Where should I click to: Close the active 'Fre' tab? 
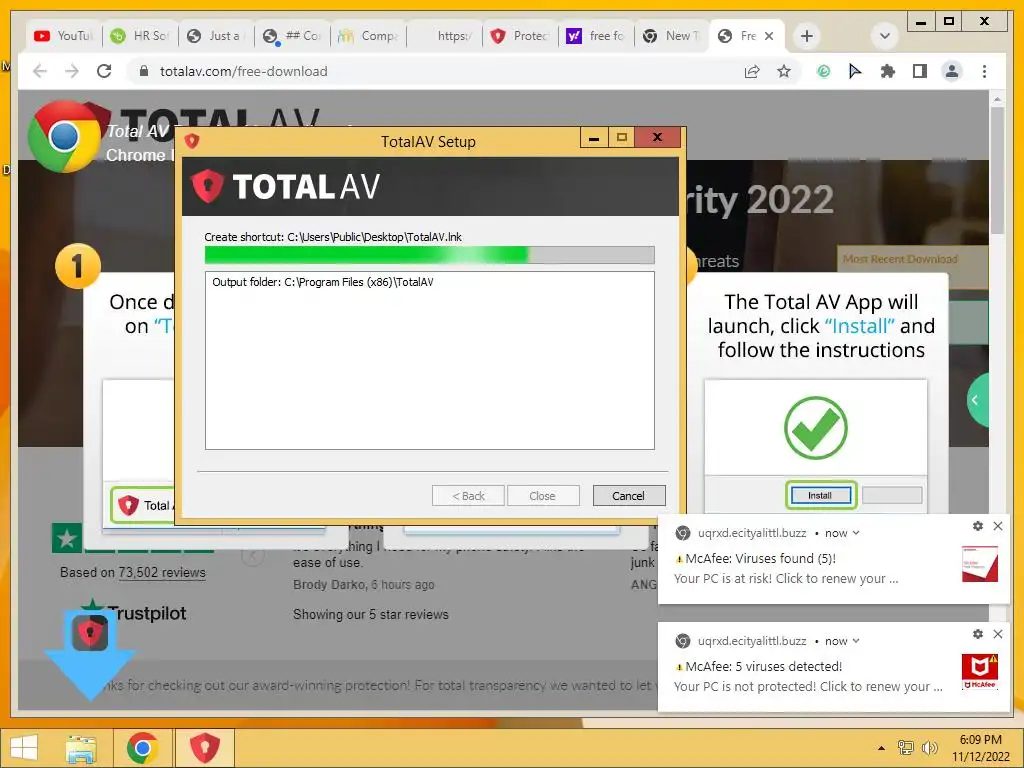[x=769, y=36]
